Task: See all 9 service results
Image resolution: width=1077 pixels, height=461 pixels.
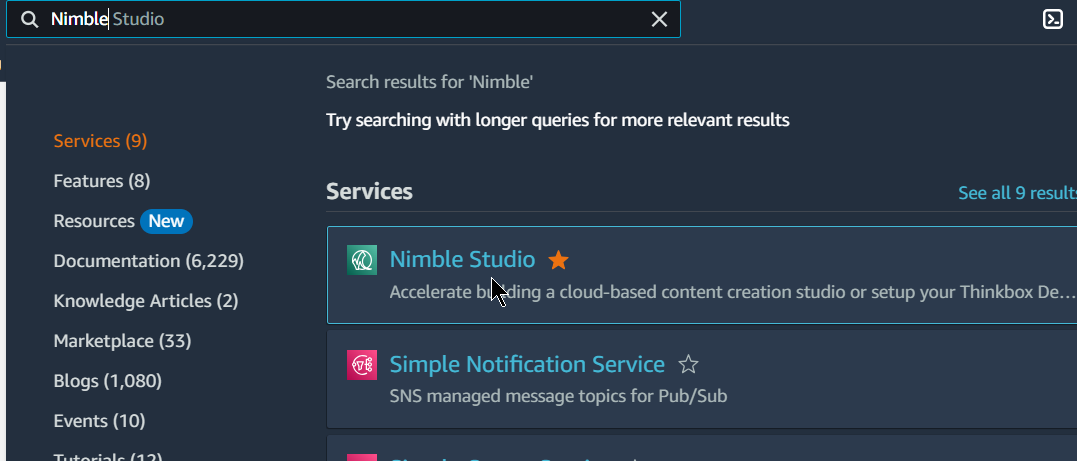Action: pyautogui.click(x=1017, y=193)
